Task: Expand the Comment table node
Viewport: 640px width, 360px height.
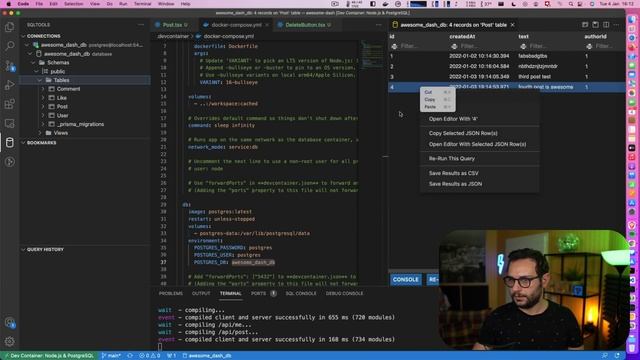Action: pyautogui.click(x=43, y=89)
